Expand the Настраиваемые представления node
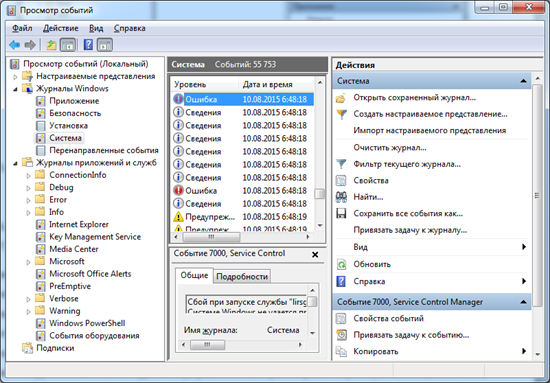This screenshot has width=550, height=383. pyautogui.click(x=15, y=77)
